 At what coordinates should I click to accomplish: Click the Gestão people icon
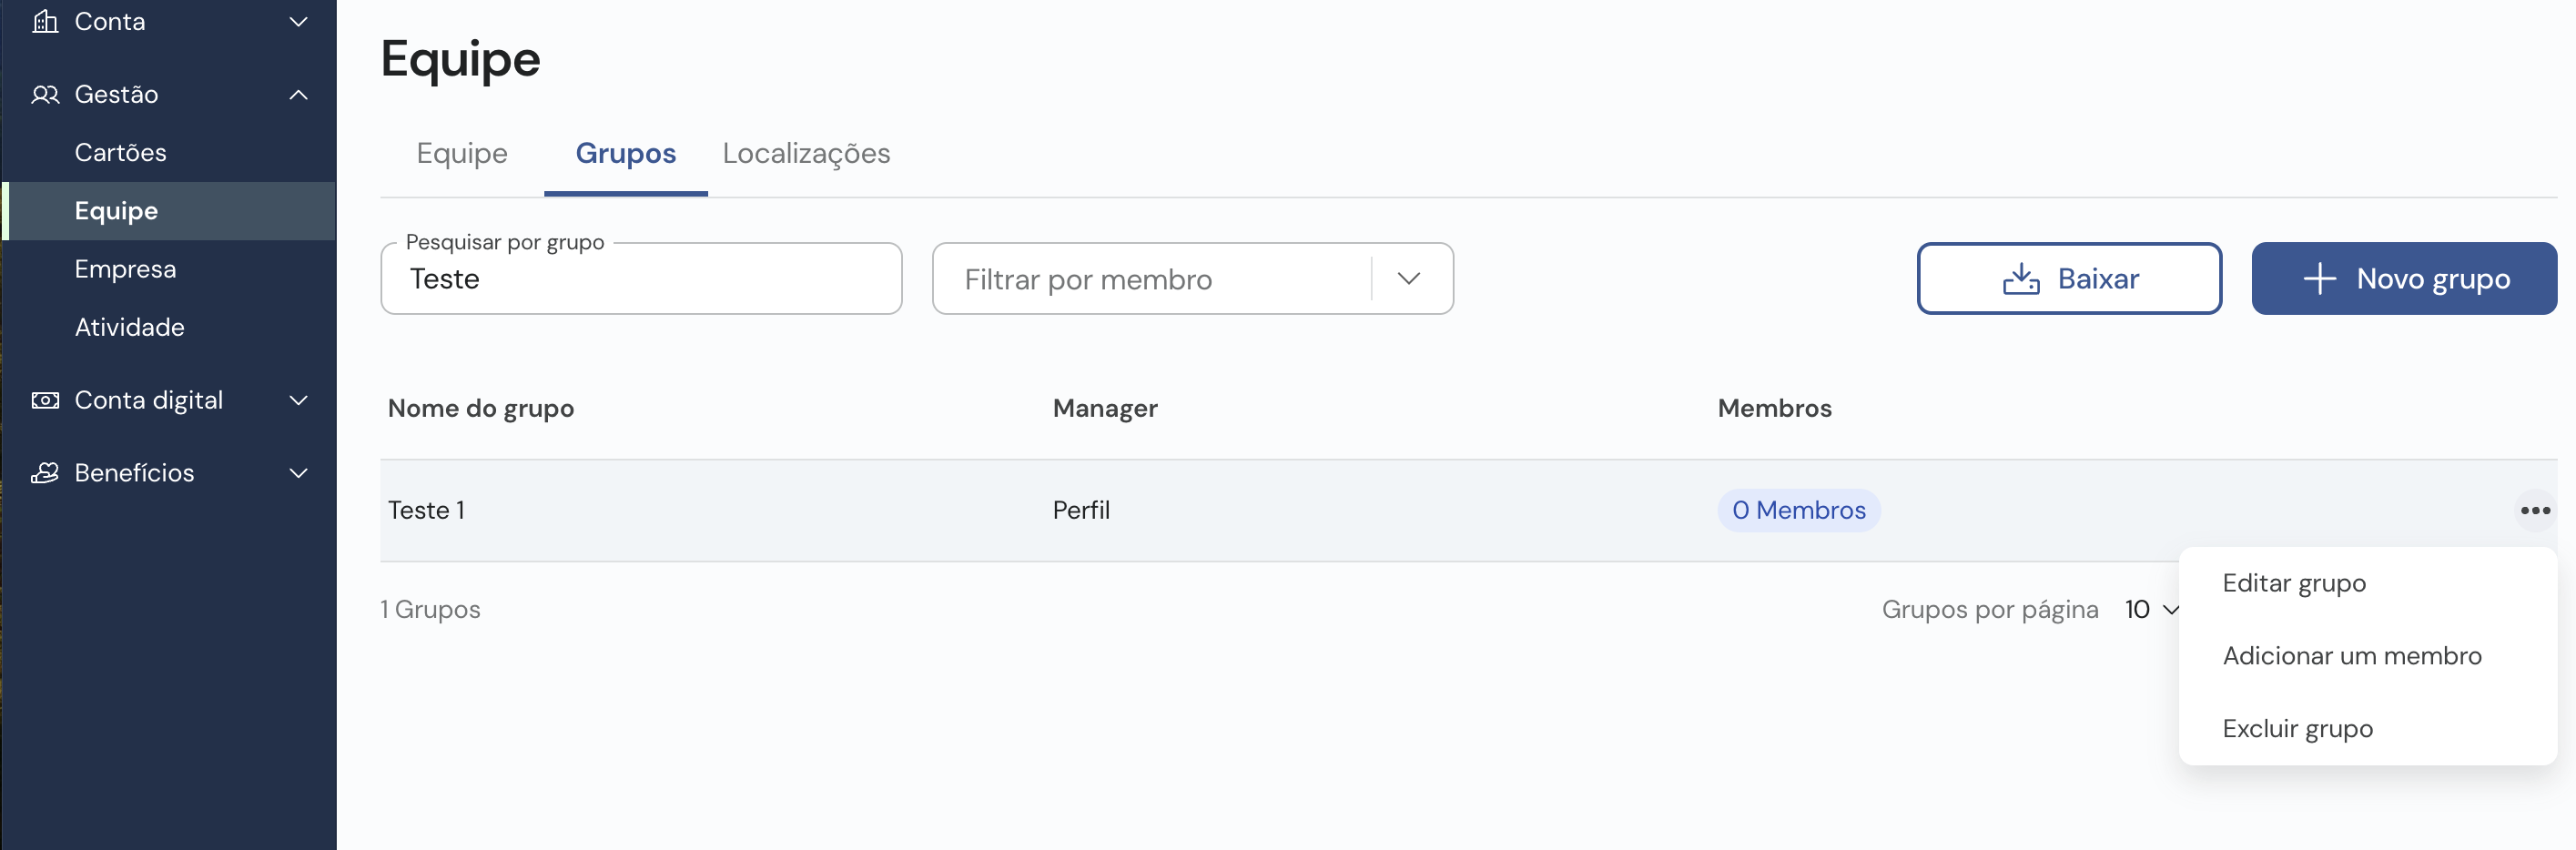point(45,94)
